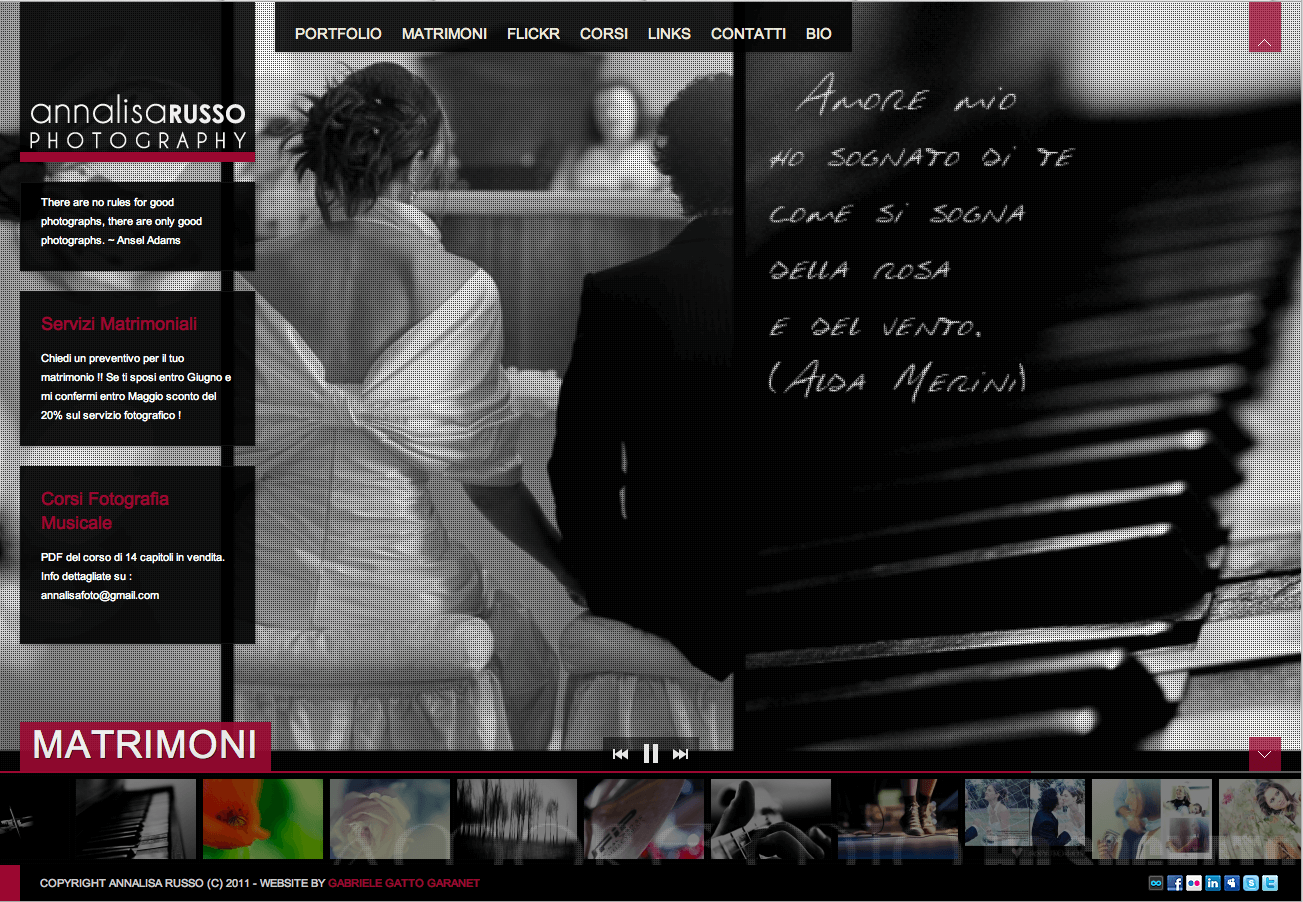
Task: Open the Skype icon in the footer
Action: click(x=1251, y=883)
